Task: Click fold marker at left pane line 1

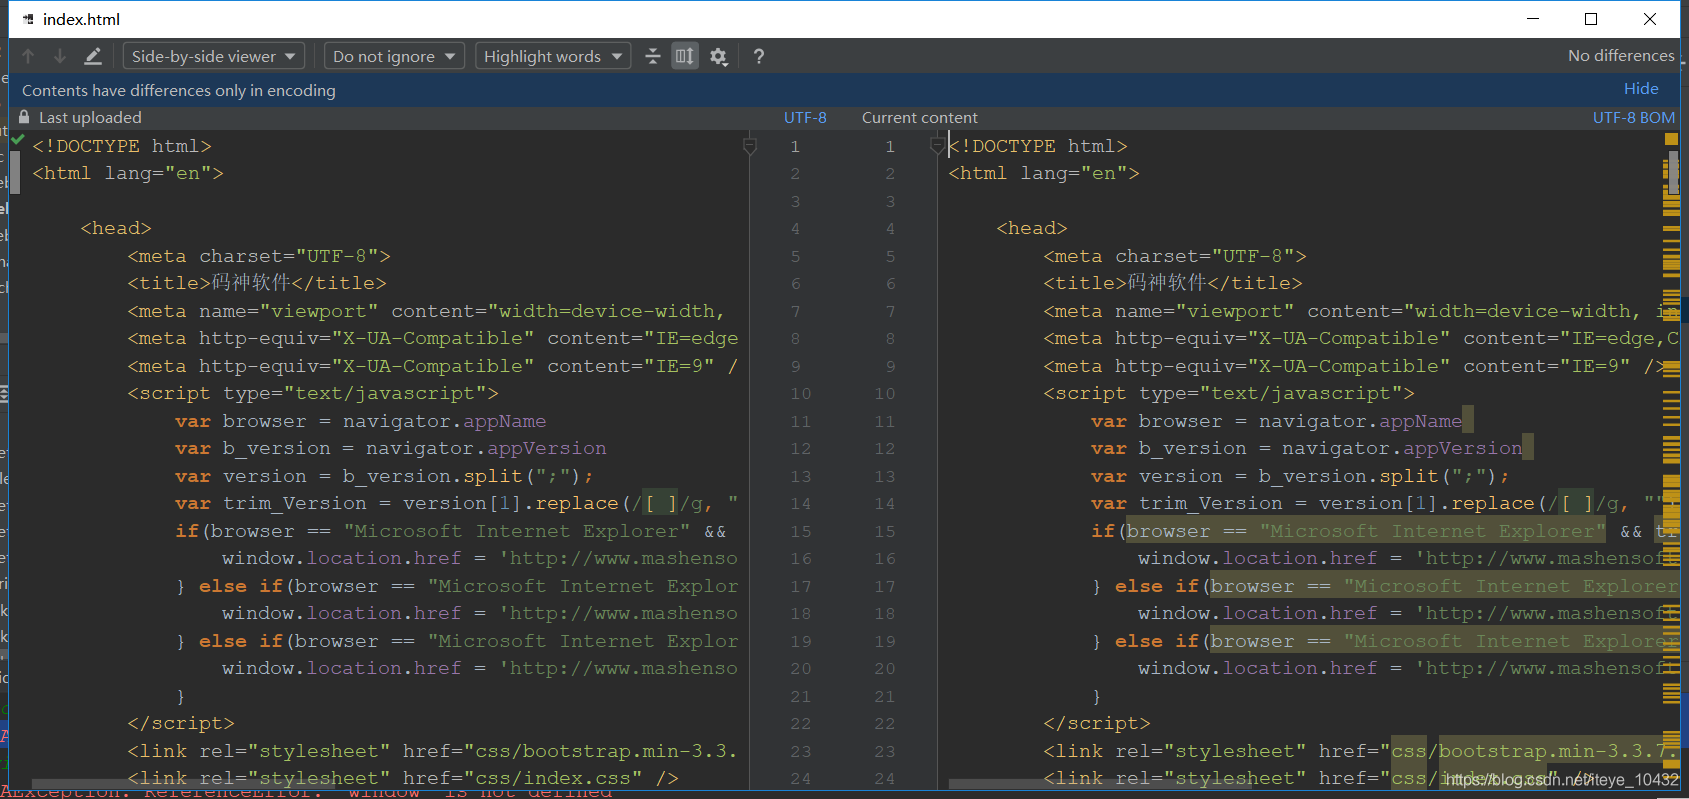Action: point(750,146)
